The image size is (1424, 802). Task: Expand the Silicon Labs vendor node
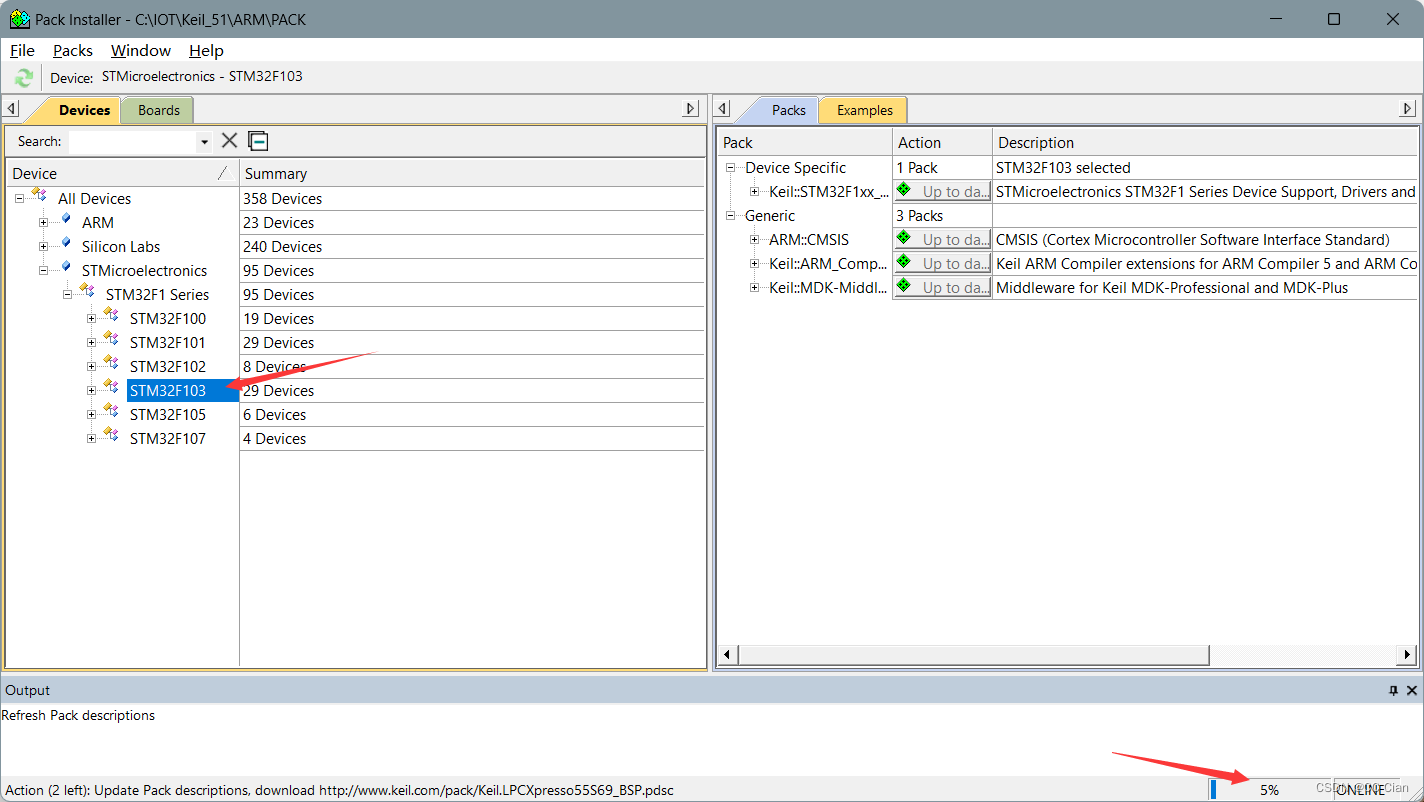(x=43, y=246)
